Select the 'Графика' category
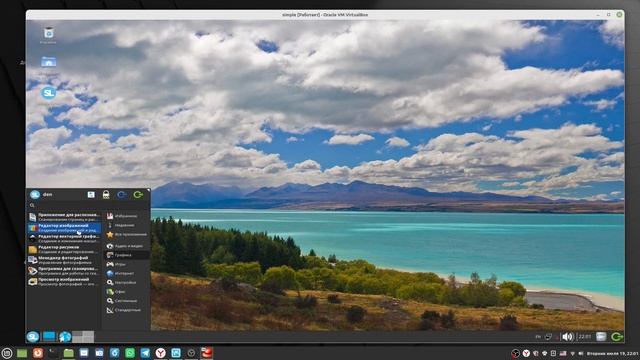 126,255
